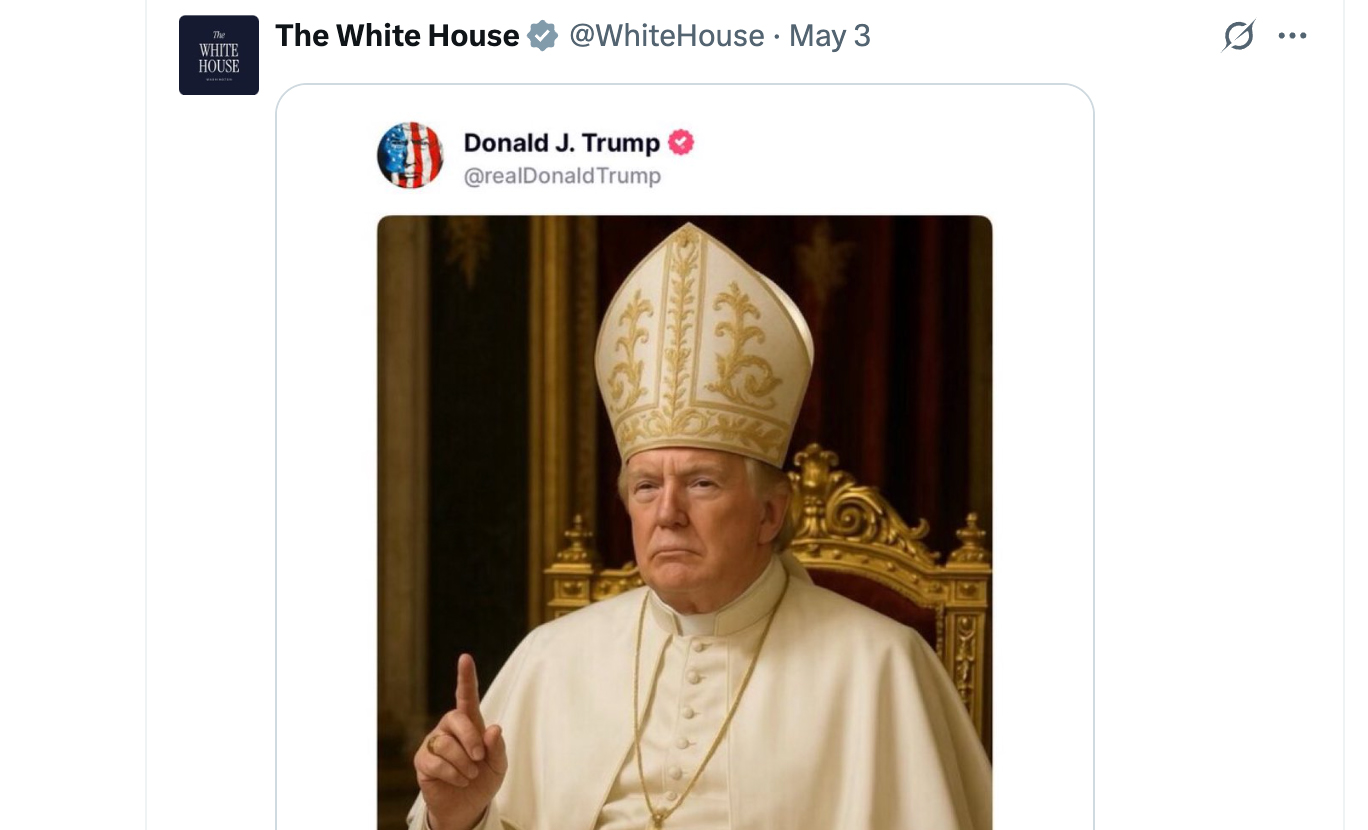Select the @WhiteHouse handle
Viewport: 1368px width, 830px height.
click(x=667, y=35)
